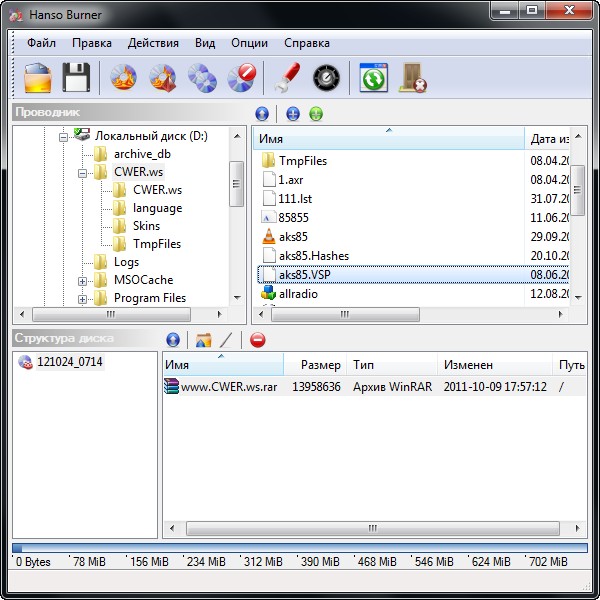The height and width of the screenshot is (600, 600).
Task: Expand the Program Files folder node
Action: click(x=83, y=298)
